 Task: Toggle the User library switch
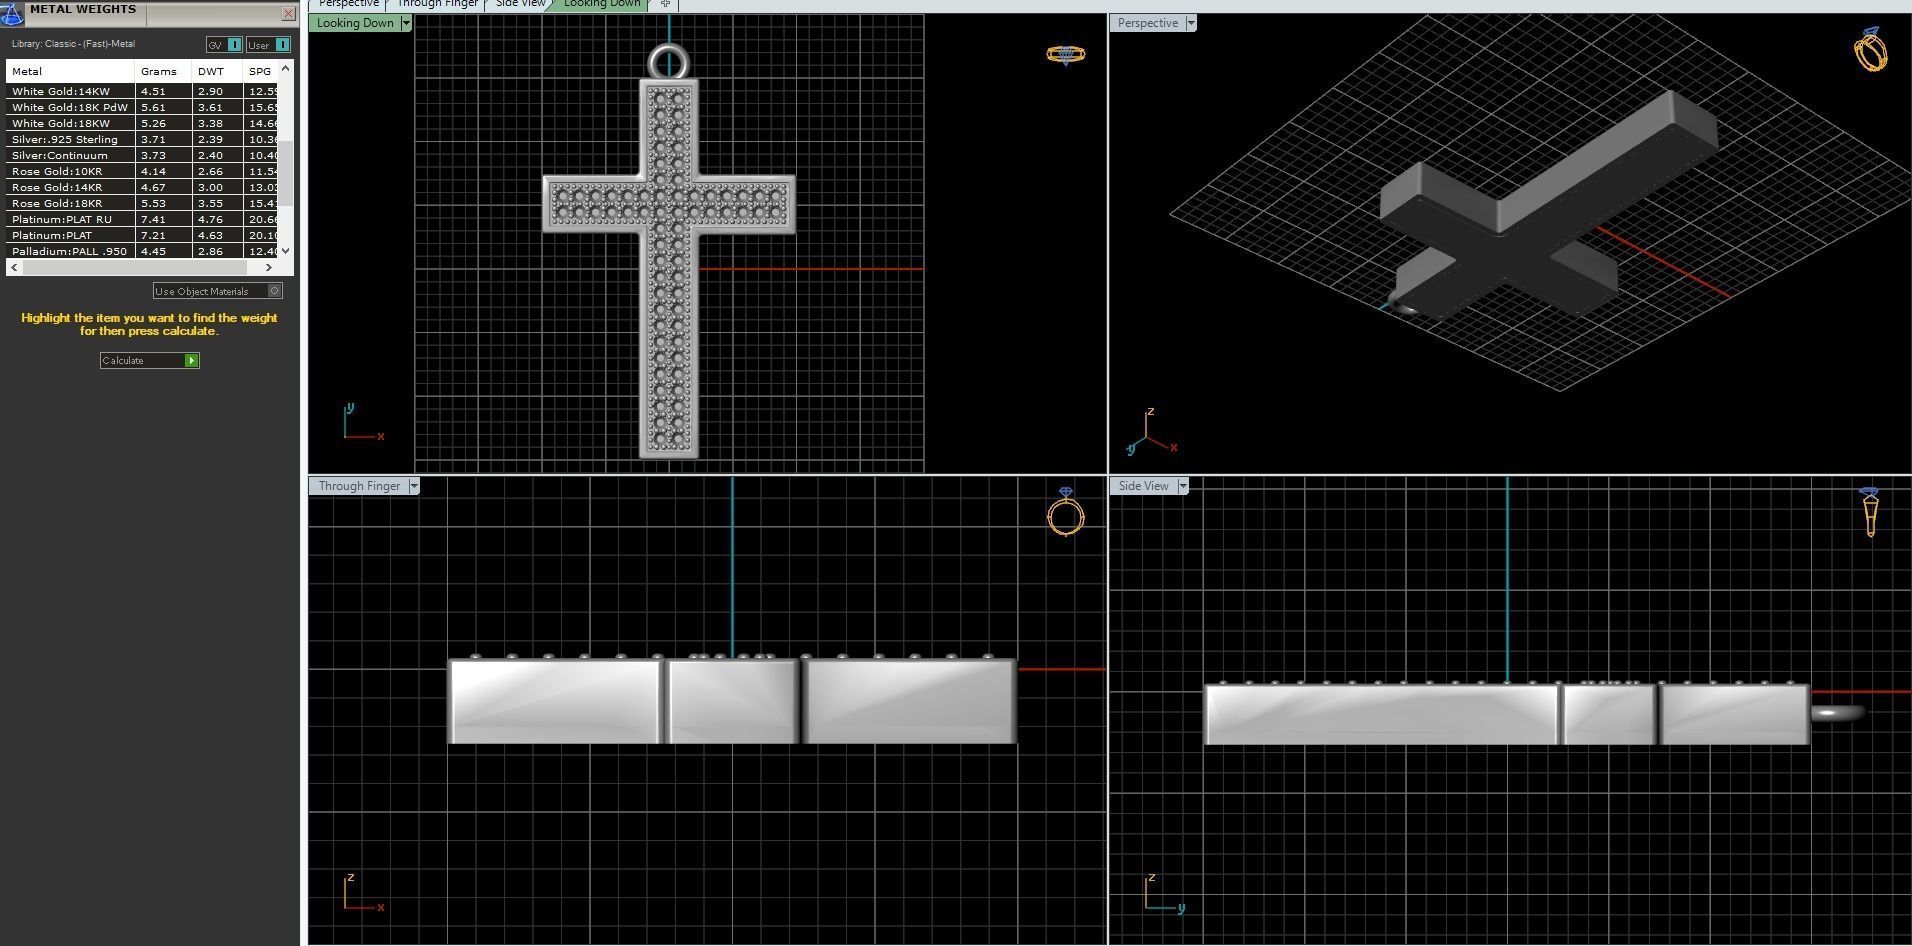point(268,44)
